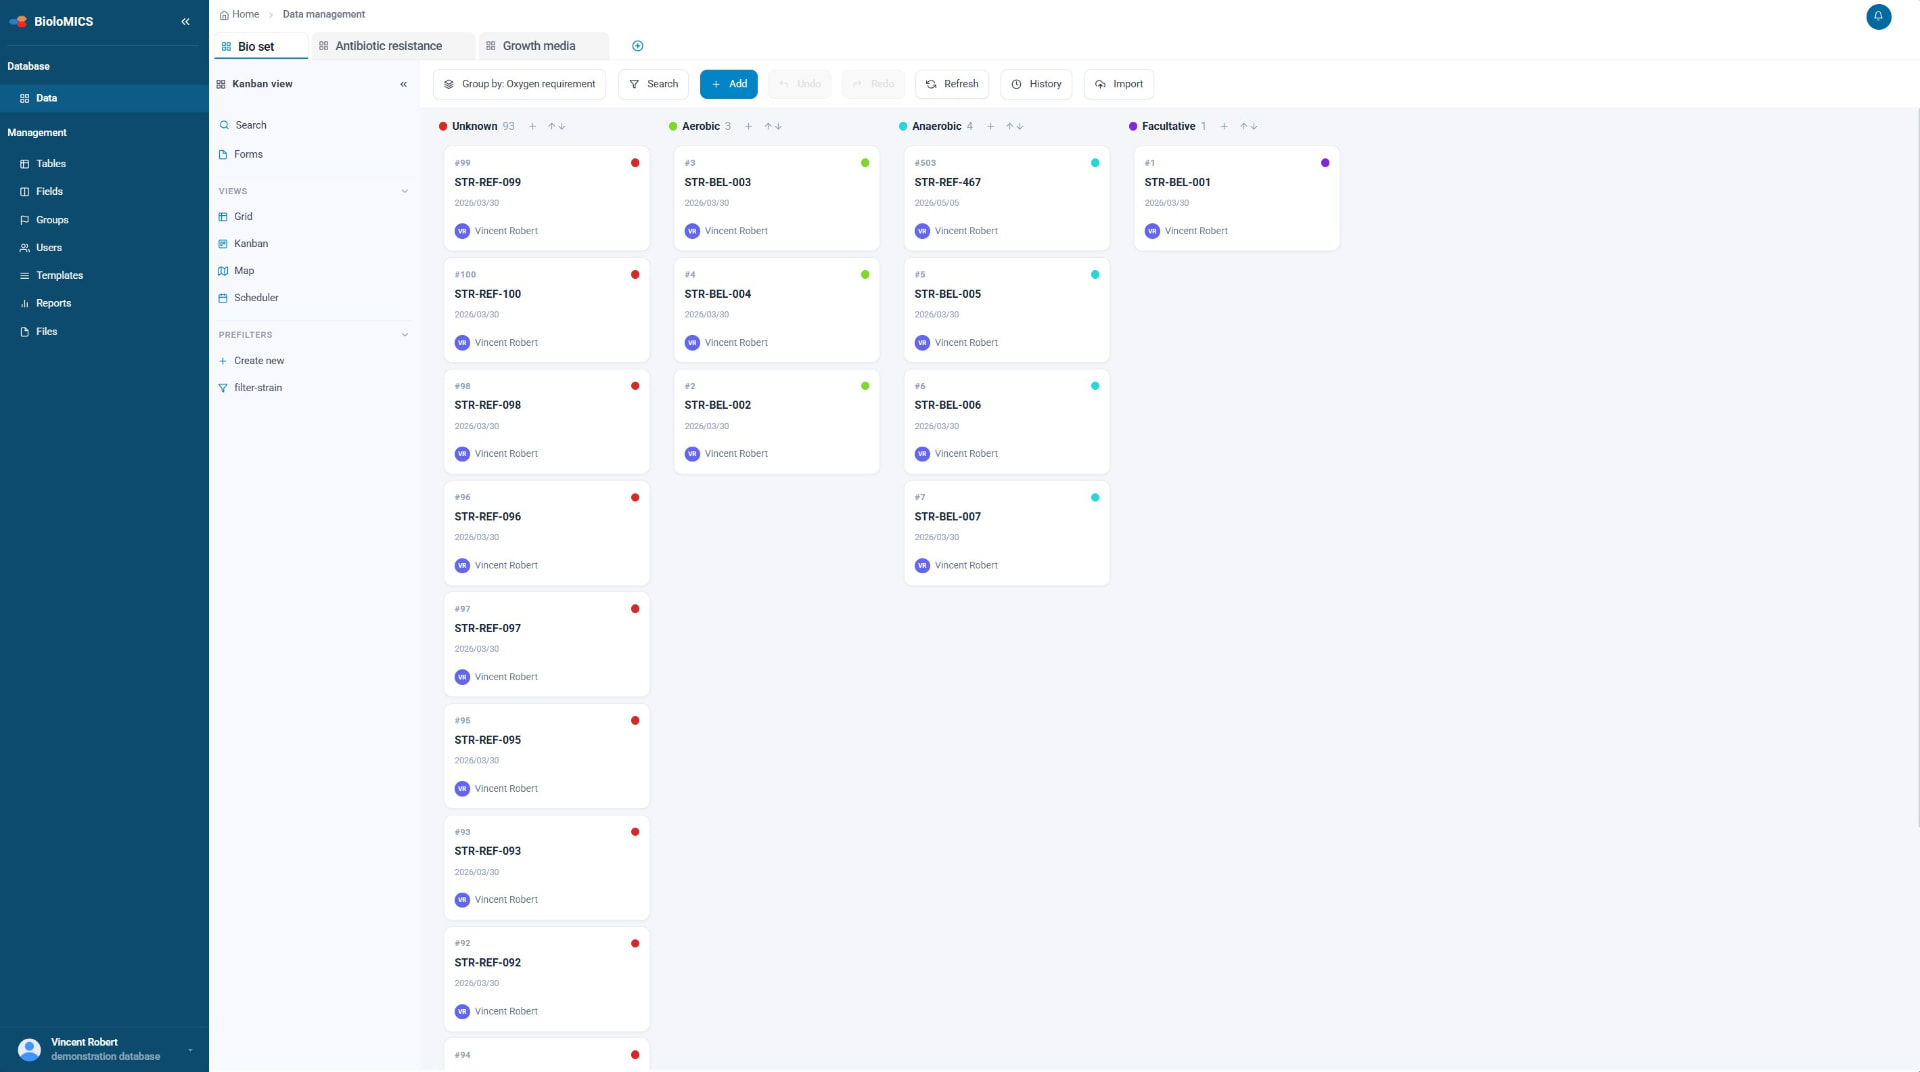Collapse the Kanban view panel
Viewport: 1920px width, 1072px height.
click(404, 84)
